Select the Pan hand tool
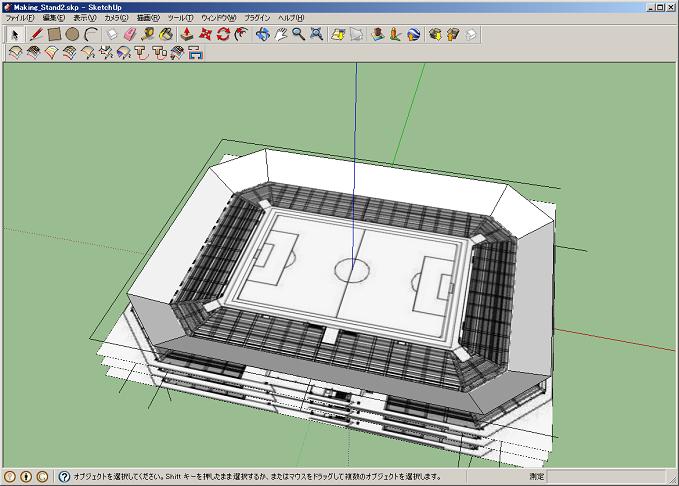Image resolution: width=679 pixels, height=486 pixels. point(280,34)
